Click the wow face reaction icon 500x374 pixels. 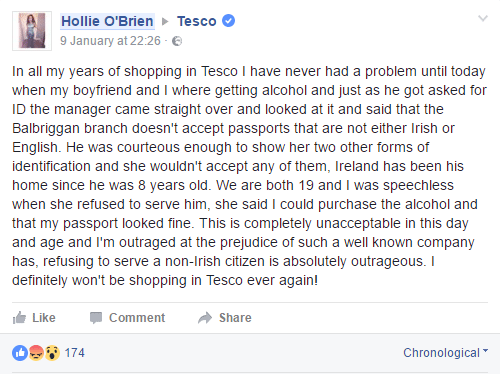pos(52,353)
